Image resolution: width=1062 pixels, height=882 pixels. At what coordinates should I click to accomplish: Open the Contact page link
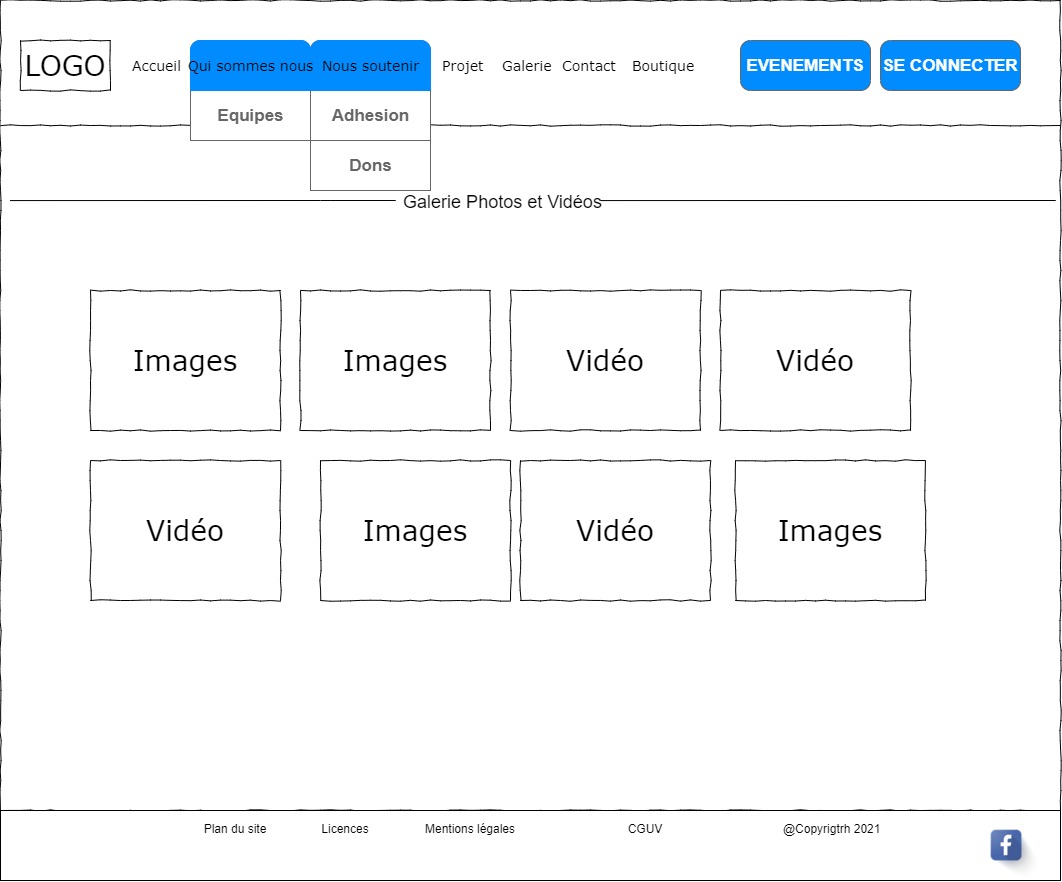(588, 66)
